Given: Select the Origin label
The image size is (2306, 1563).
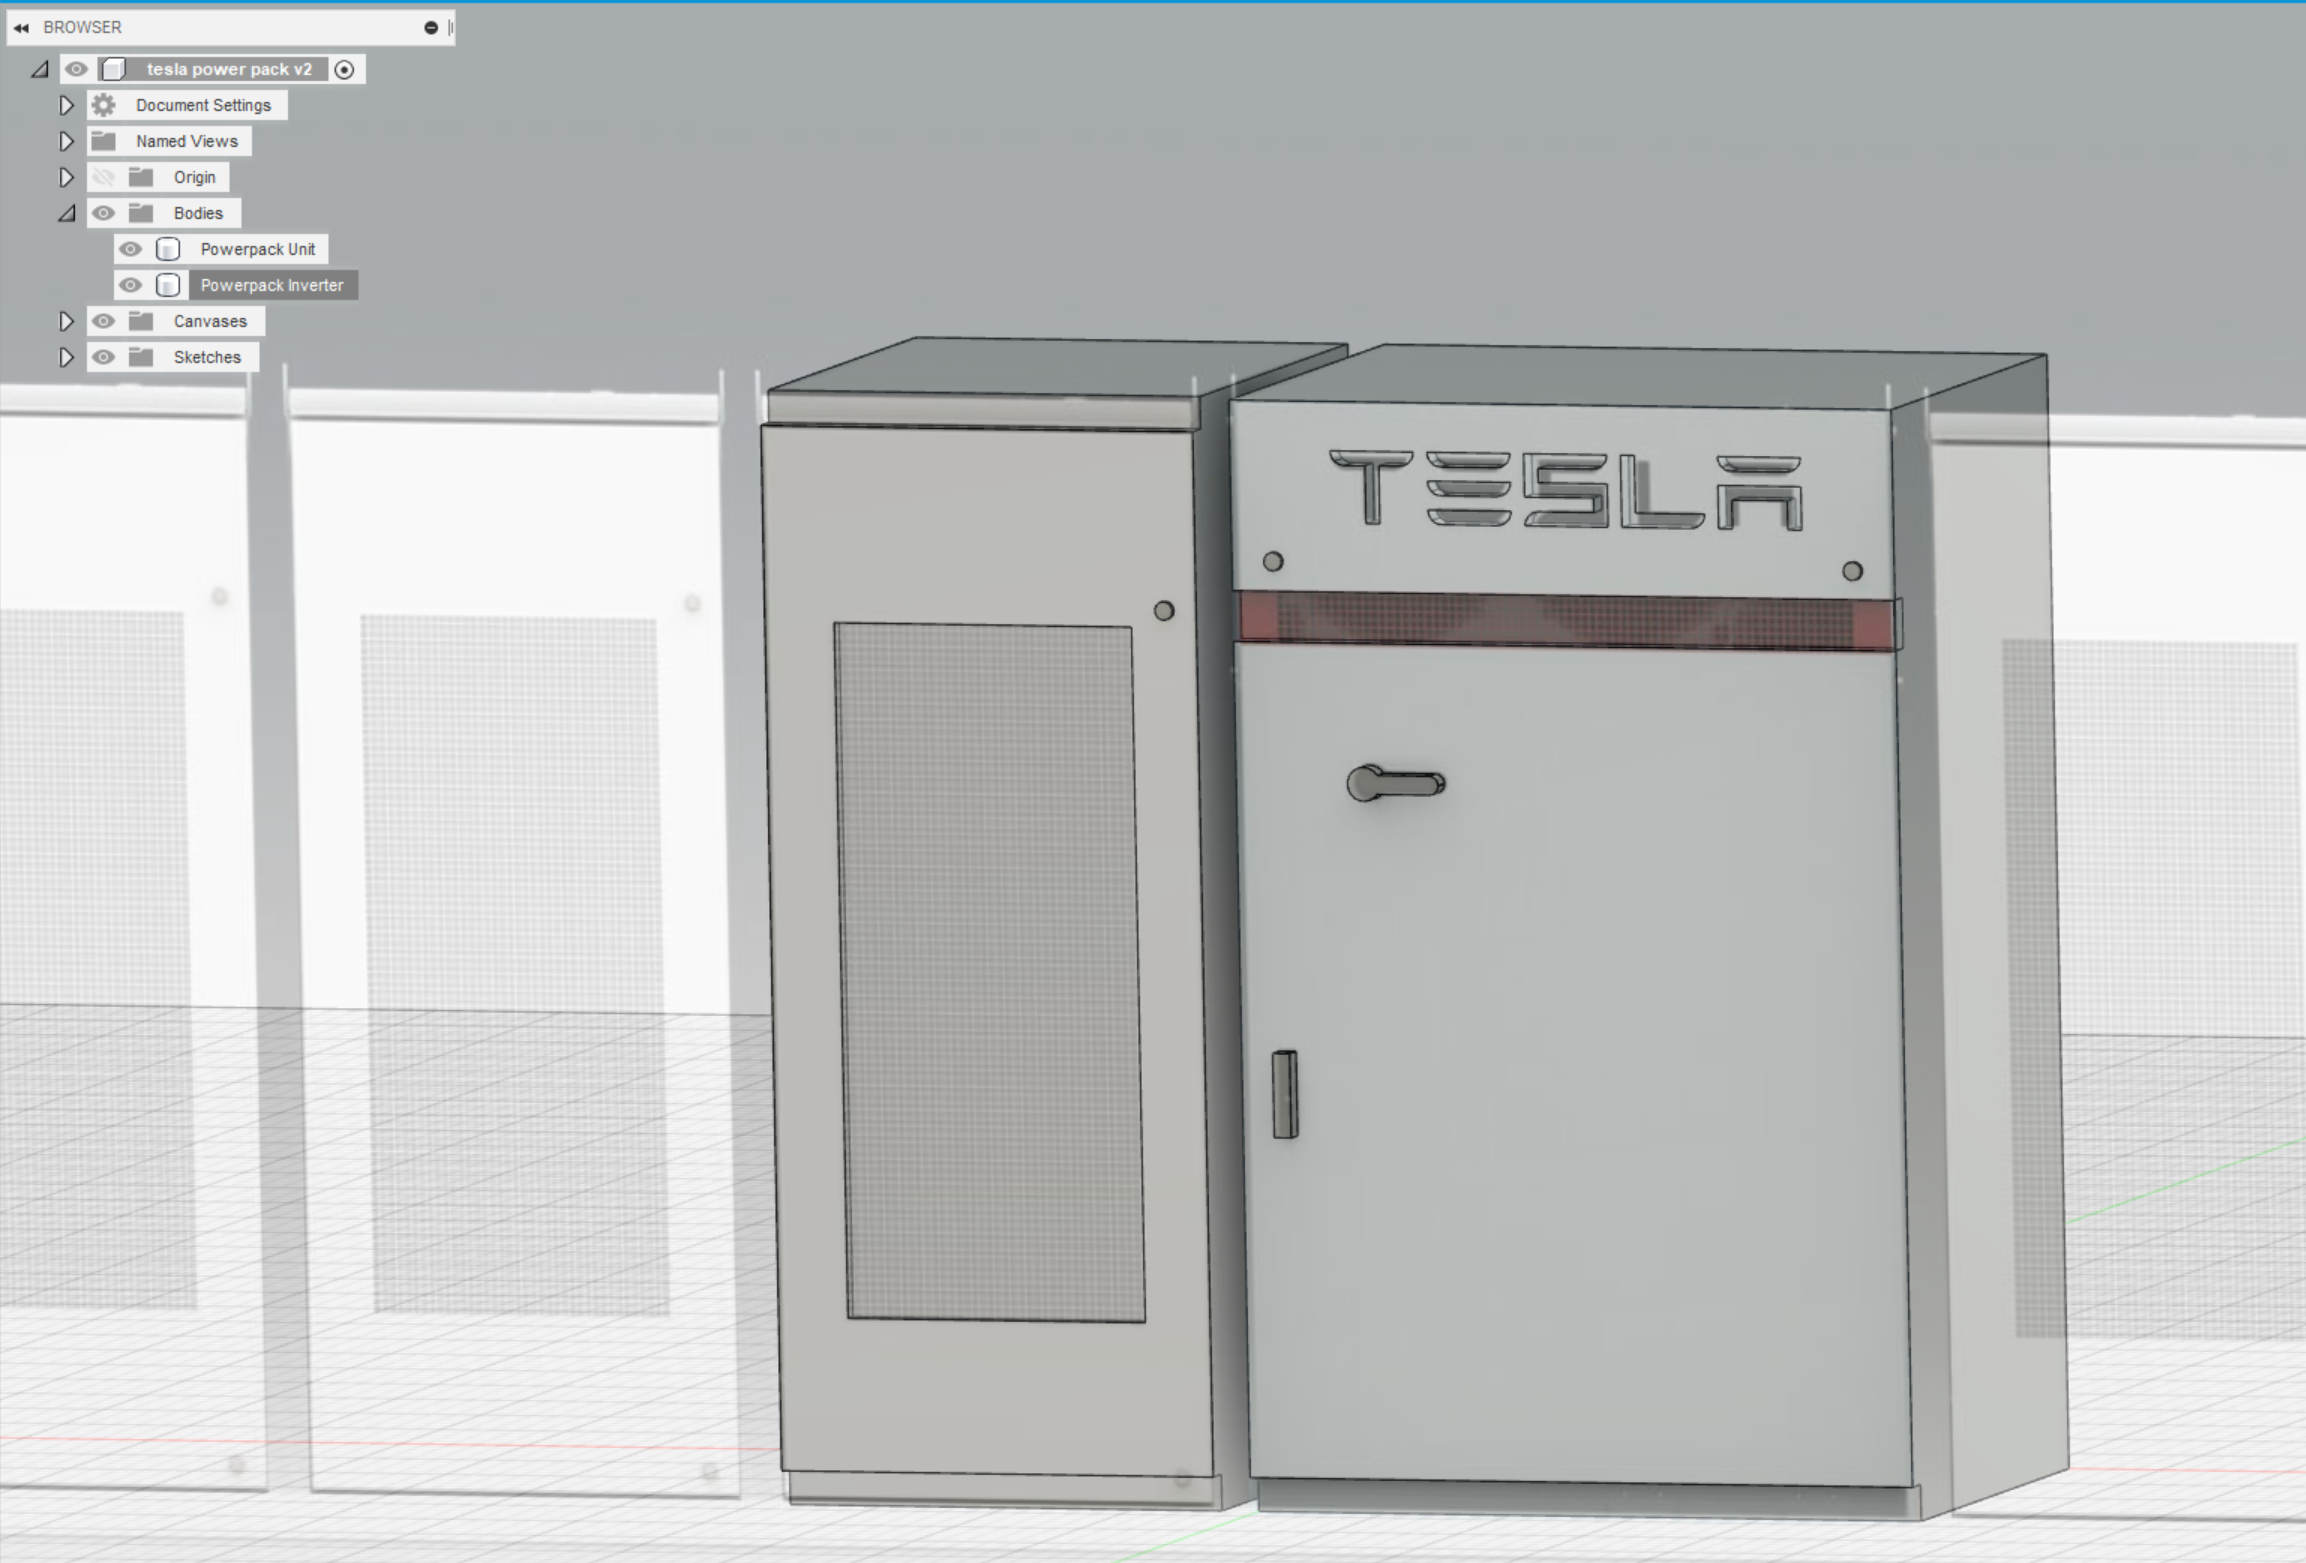Looking at the screenshot, I should tap(194, 177).
